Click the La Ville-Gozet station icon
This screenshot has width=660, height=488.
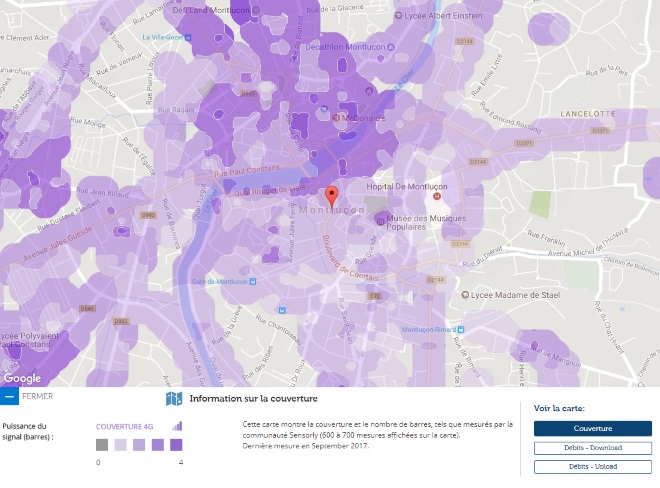188,37
